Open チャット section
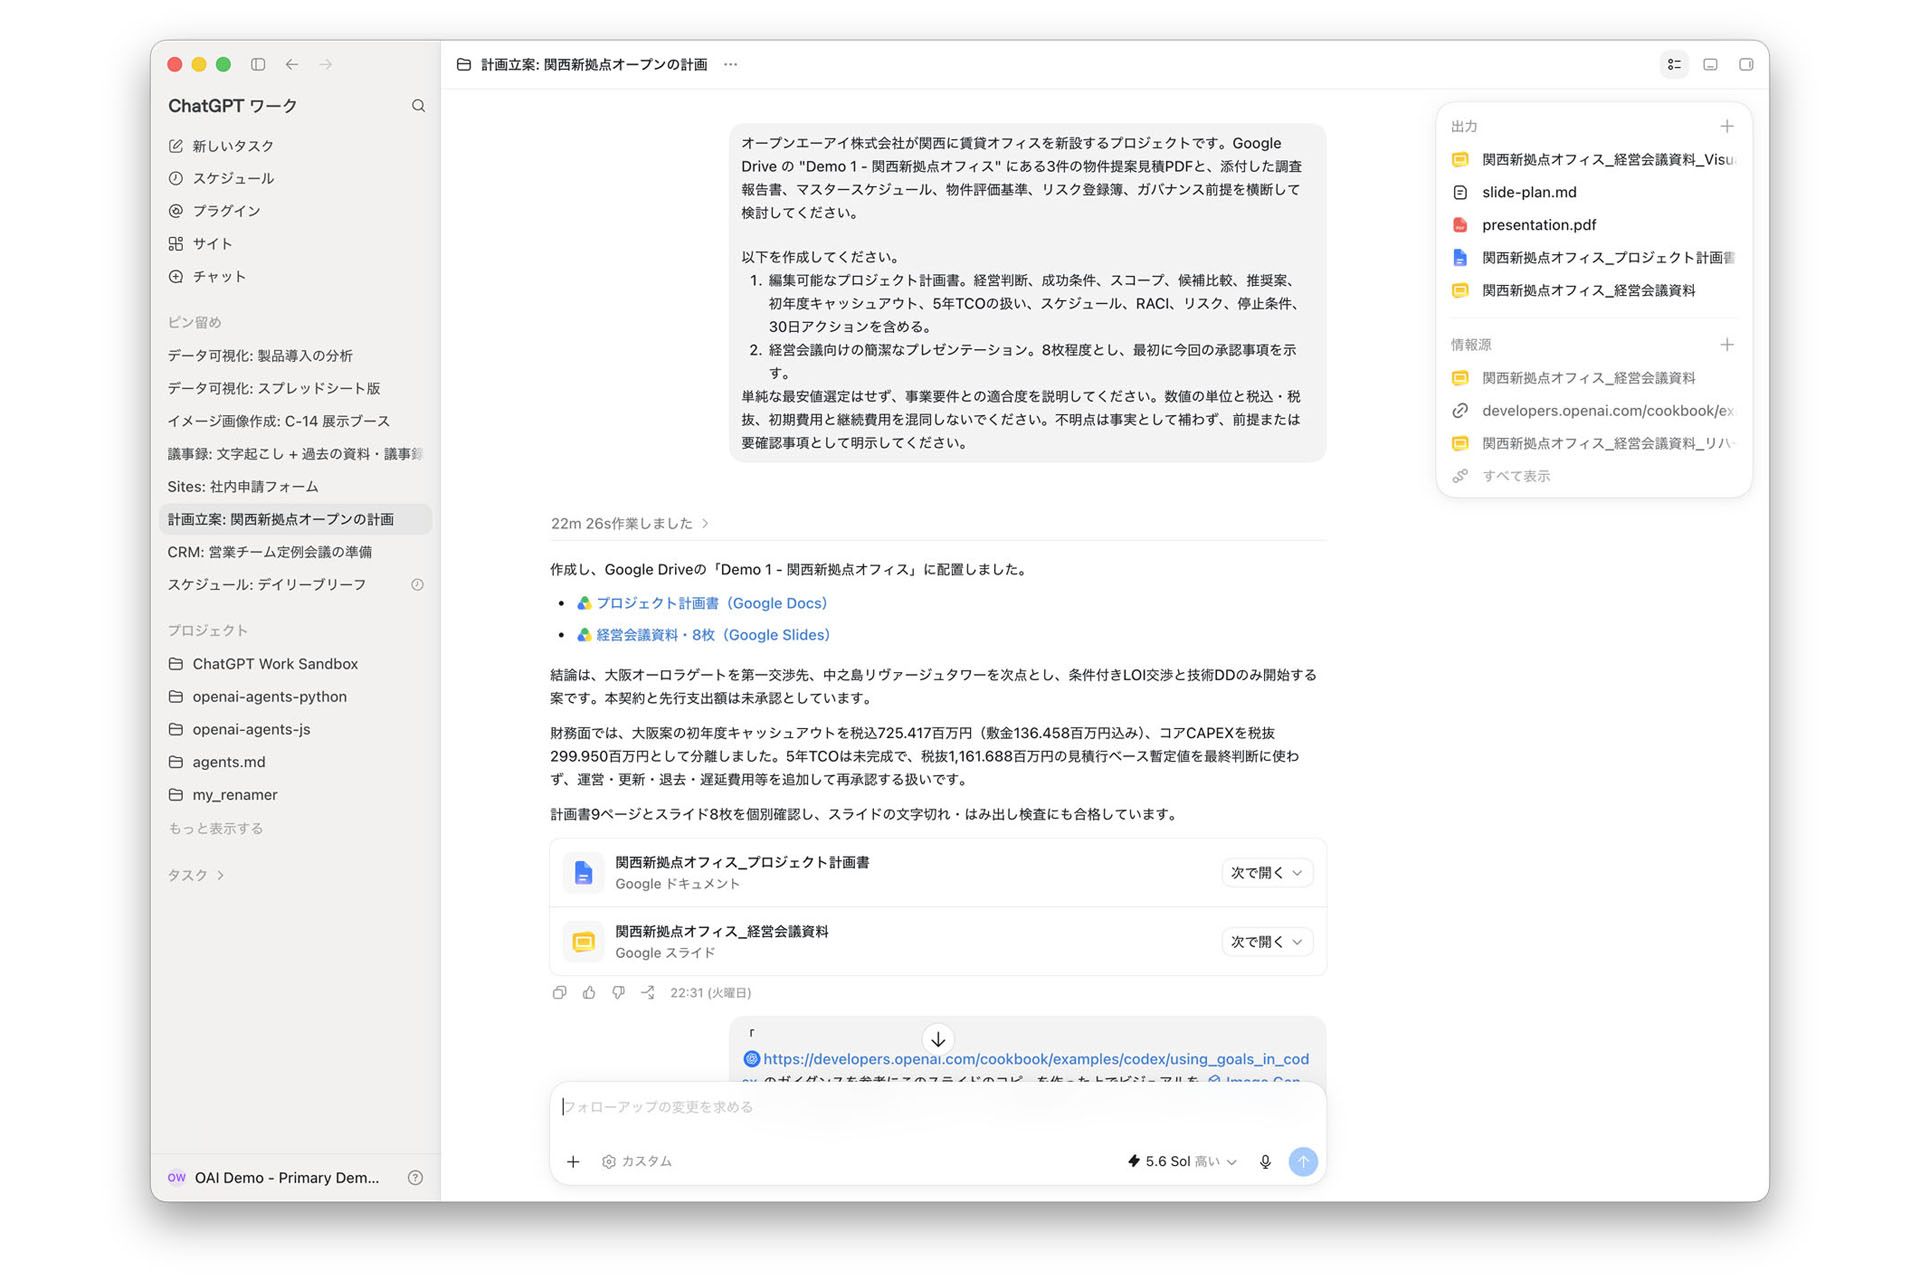Screen dimensions: 1920x1280 pos(295,277)
